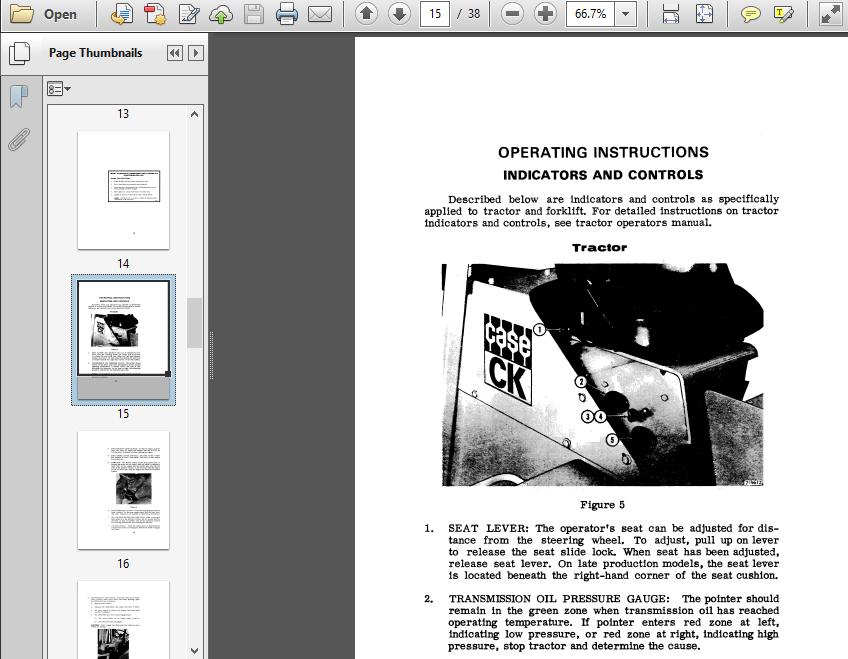This screenshot has width=848, height=659.
Task: Click the Attachments paperclip icon
Action: coord(19,139)
